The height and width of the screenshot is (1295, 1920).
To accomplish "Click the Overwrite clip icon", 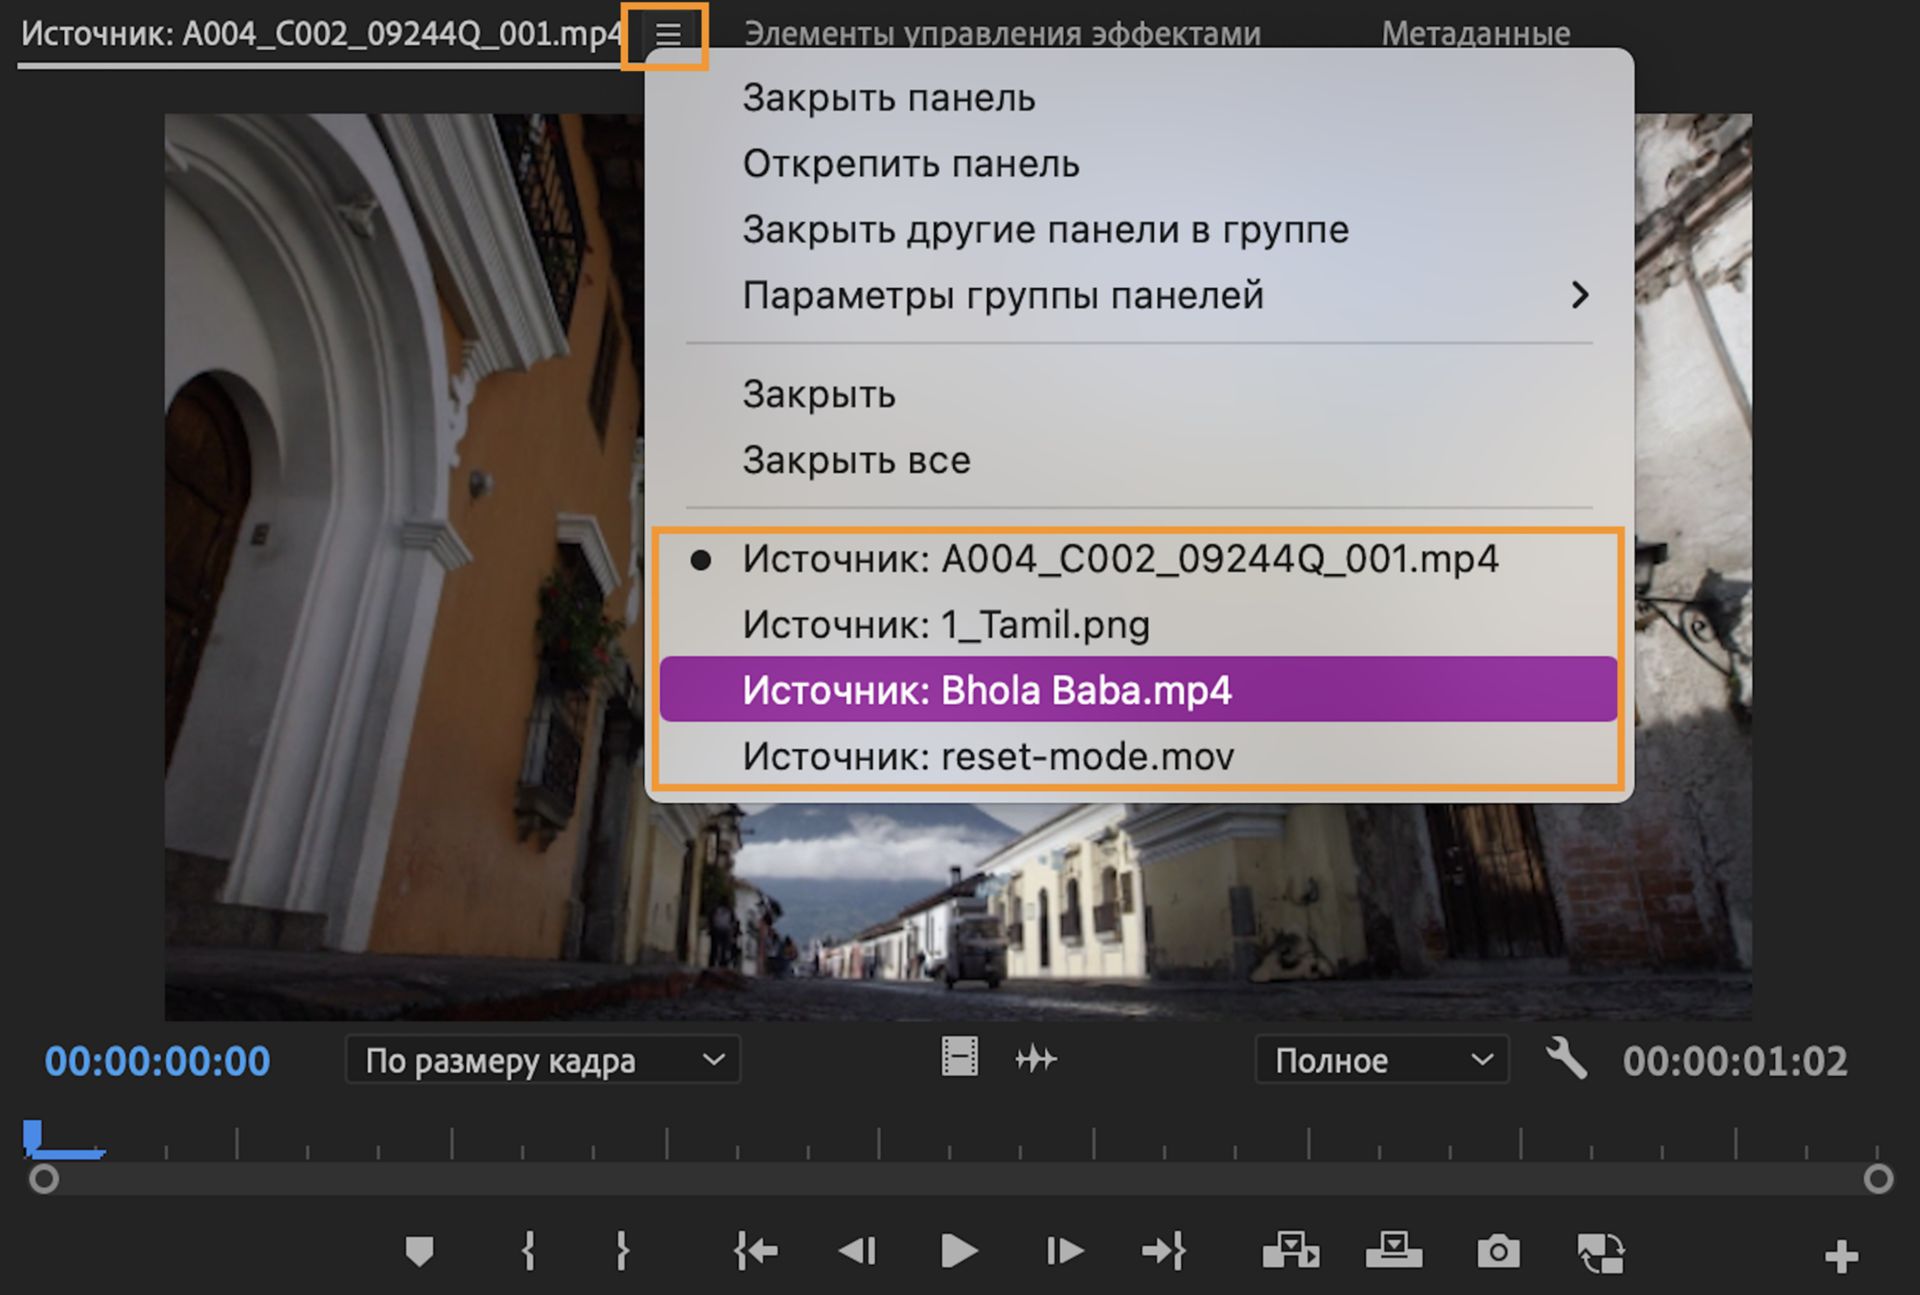I will (x=1392, y=1249).
